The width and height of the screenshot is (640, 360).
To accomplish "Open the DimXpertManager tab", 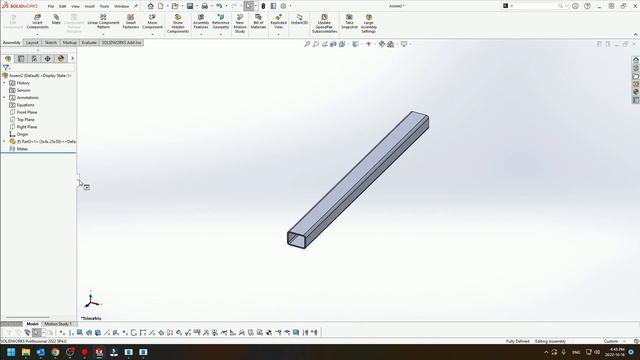I will tap(48, 59).
